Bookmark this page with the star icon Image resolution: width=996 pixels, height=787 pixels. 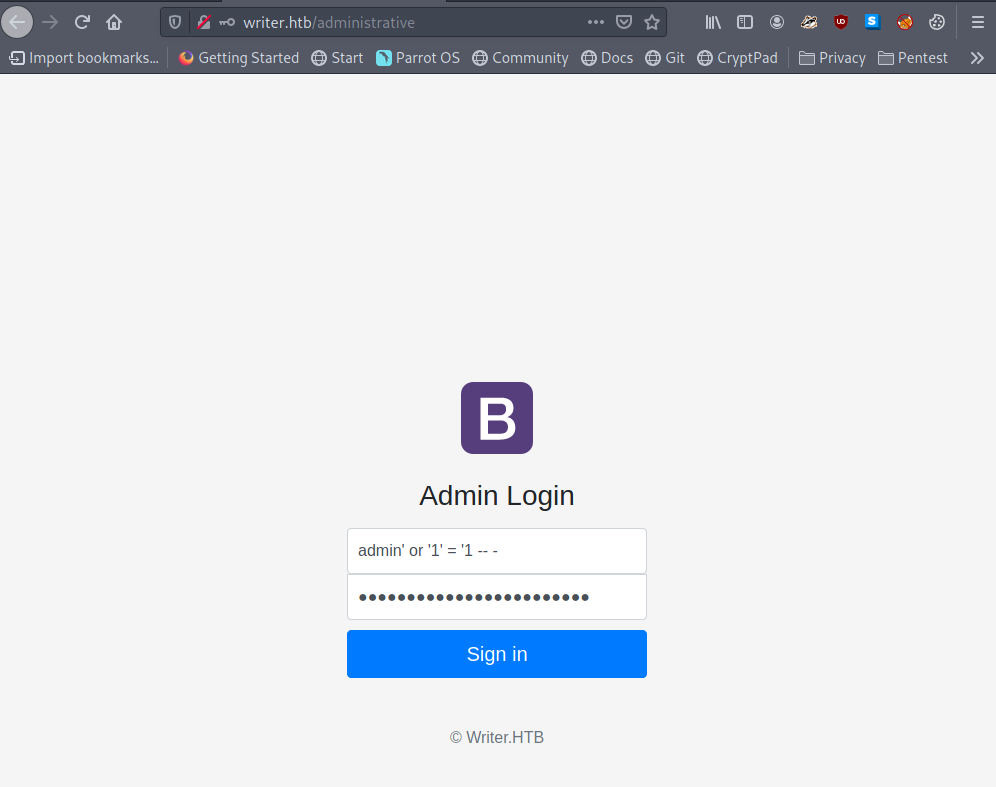[652, 22]
